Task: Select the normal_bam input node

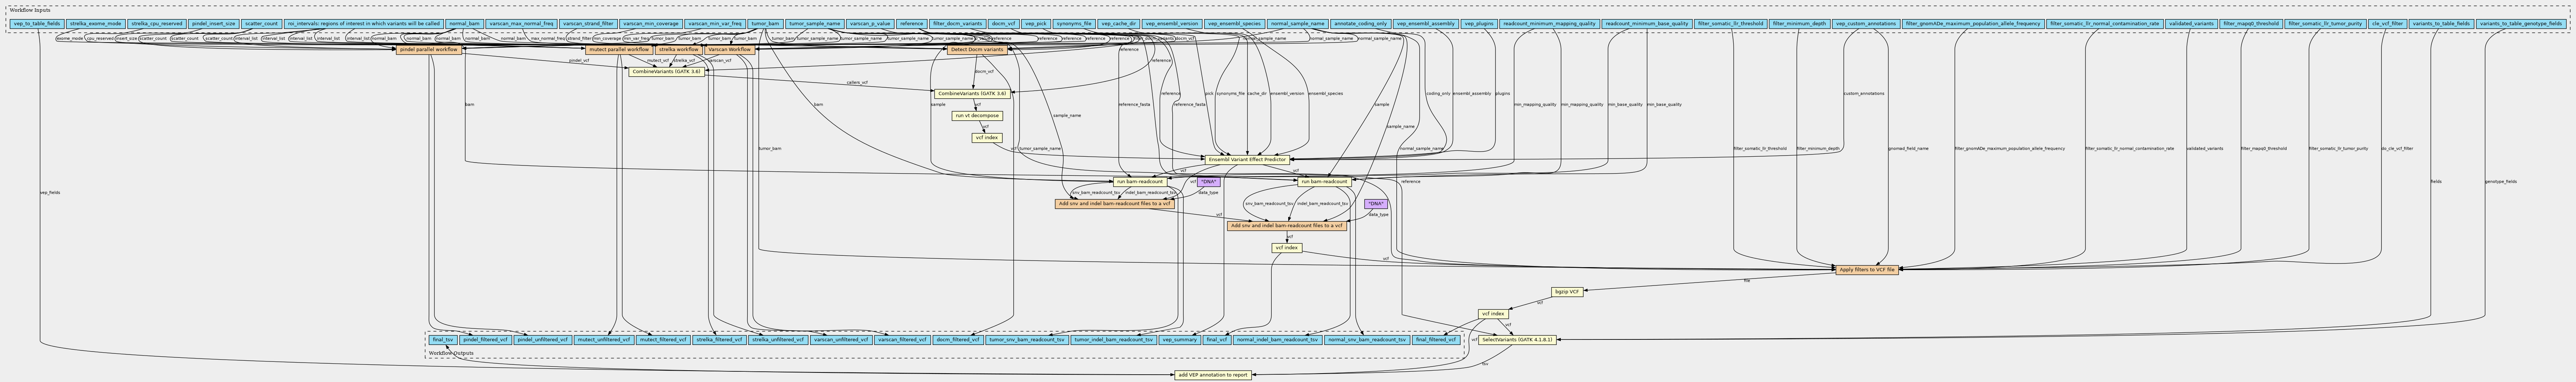Action: pyautogui.click(x=464, y=23)
